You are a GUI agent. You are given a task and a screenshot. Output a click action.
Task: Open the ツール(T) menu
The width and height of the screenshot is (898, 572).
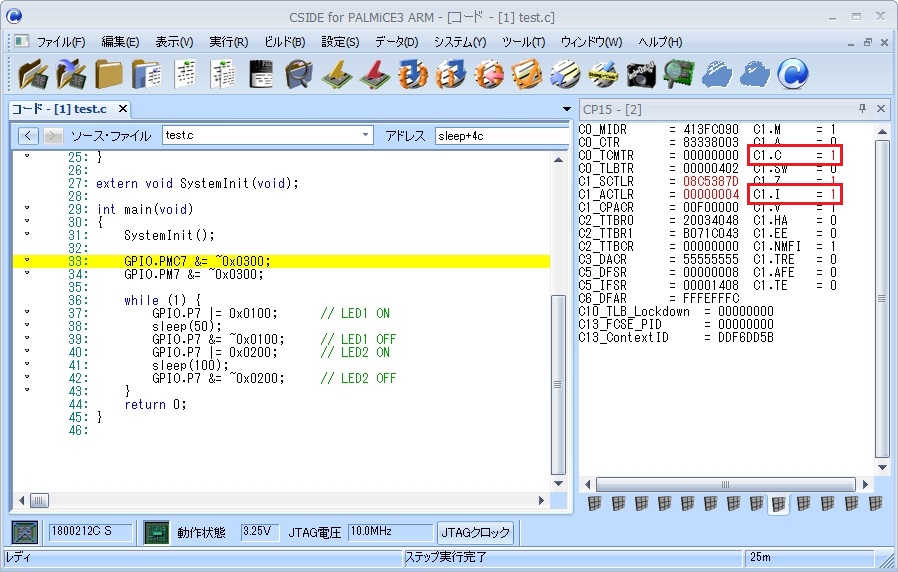[x=523, y=42]
